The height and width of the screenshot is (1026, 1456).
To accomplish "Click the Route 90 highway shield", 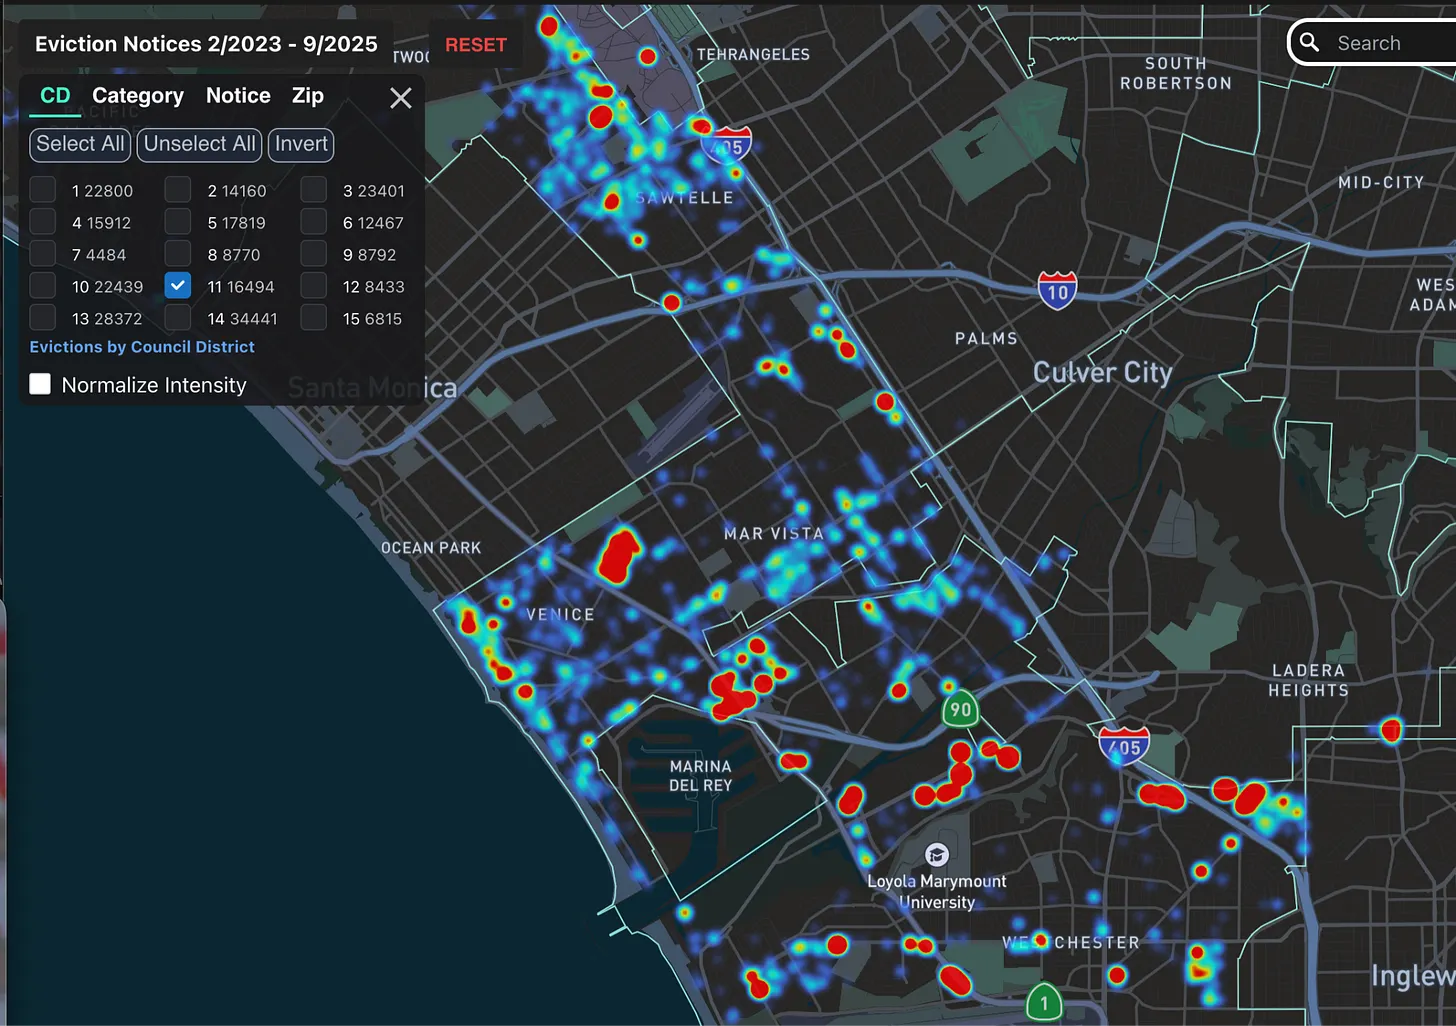I will [960, 709].
